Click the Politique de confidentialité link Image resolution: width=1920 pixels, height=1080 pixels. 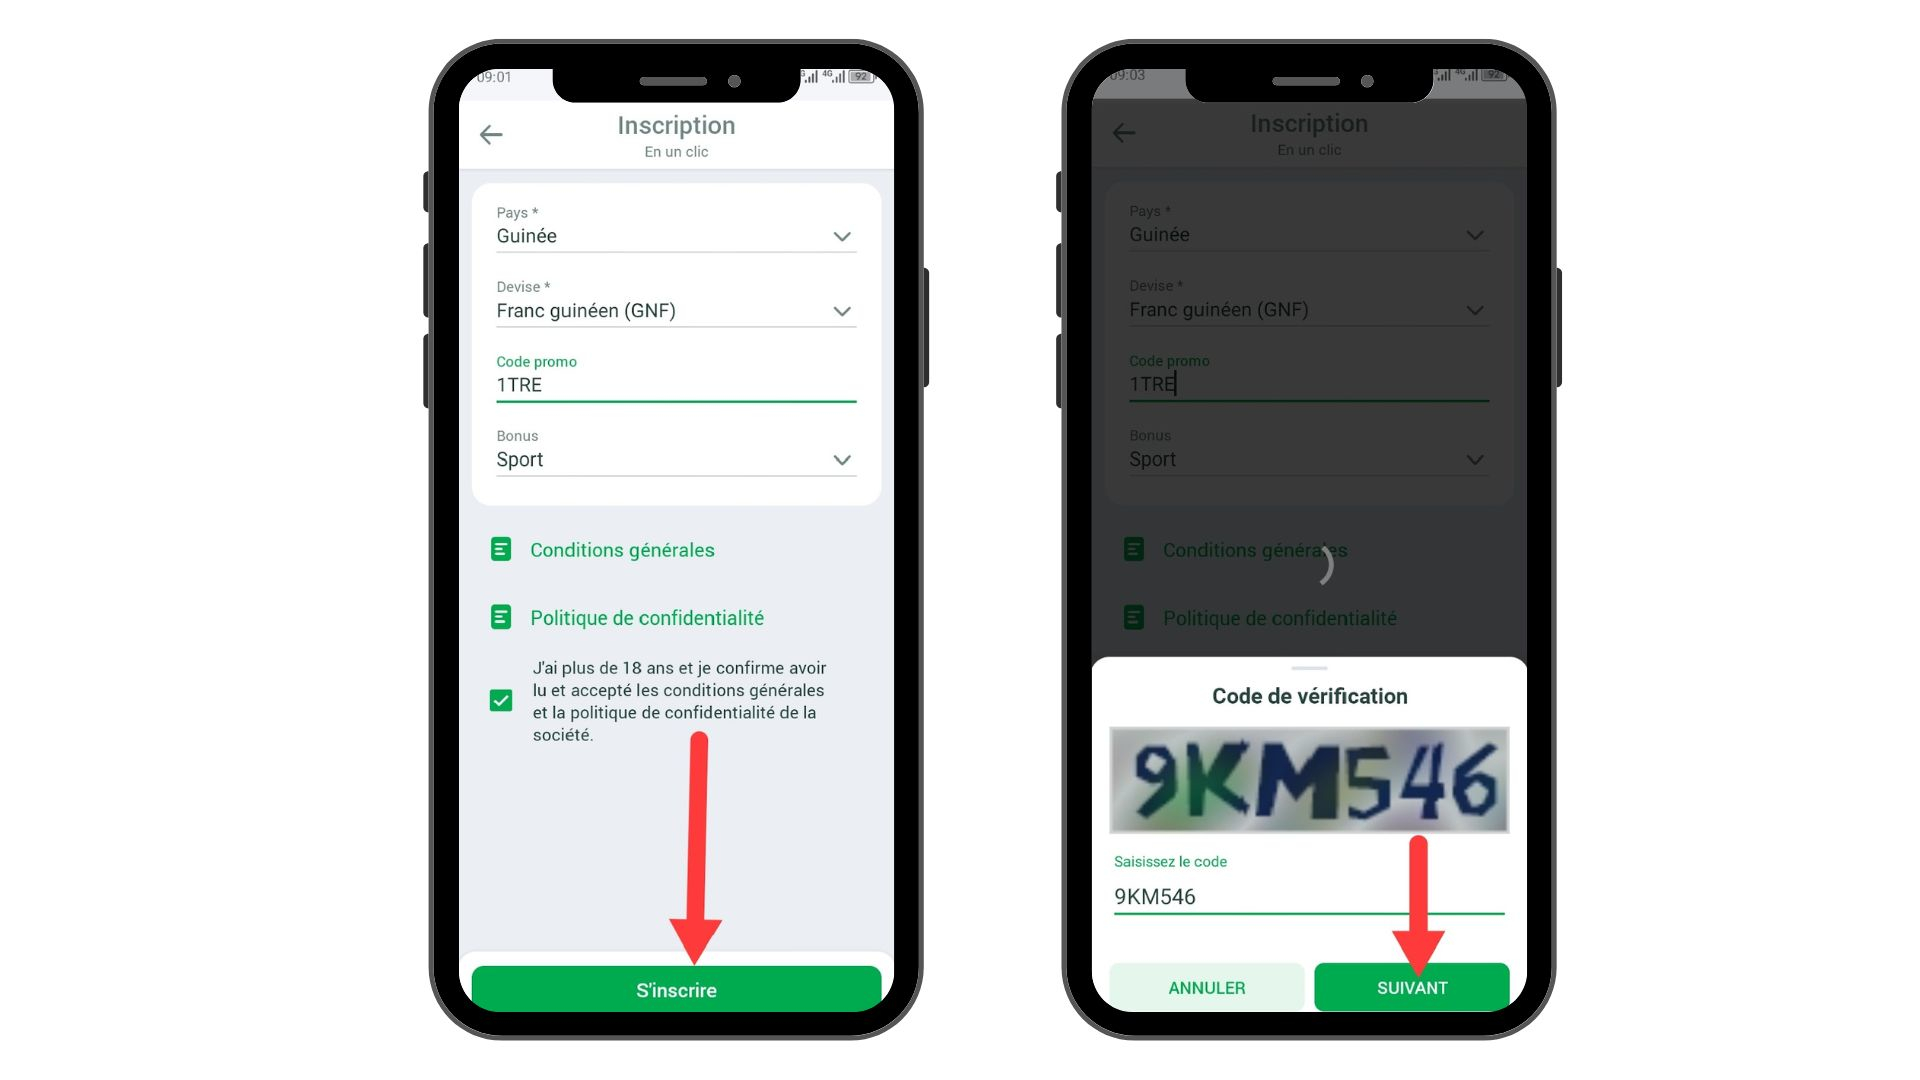(x=644, y=616)
